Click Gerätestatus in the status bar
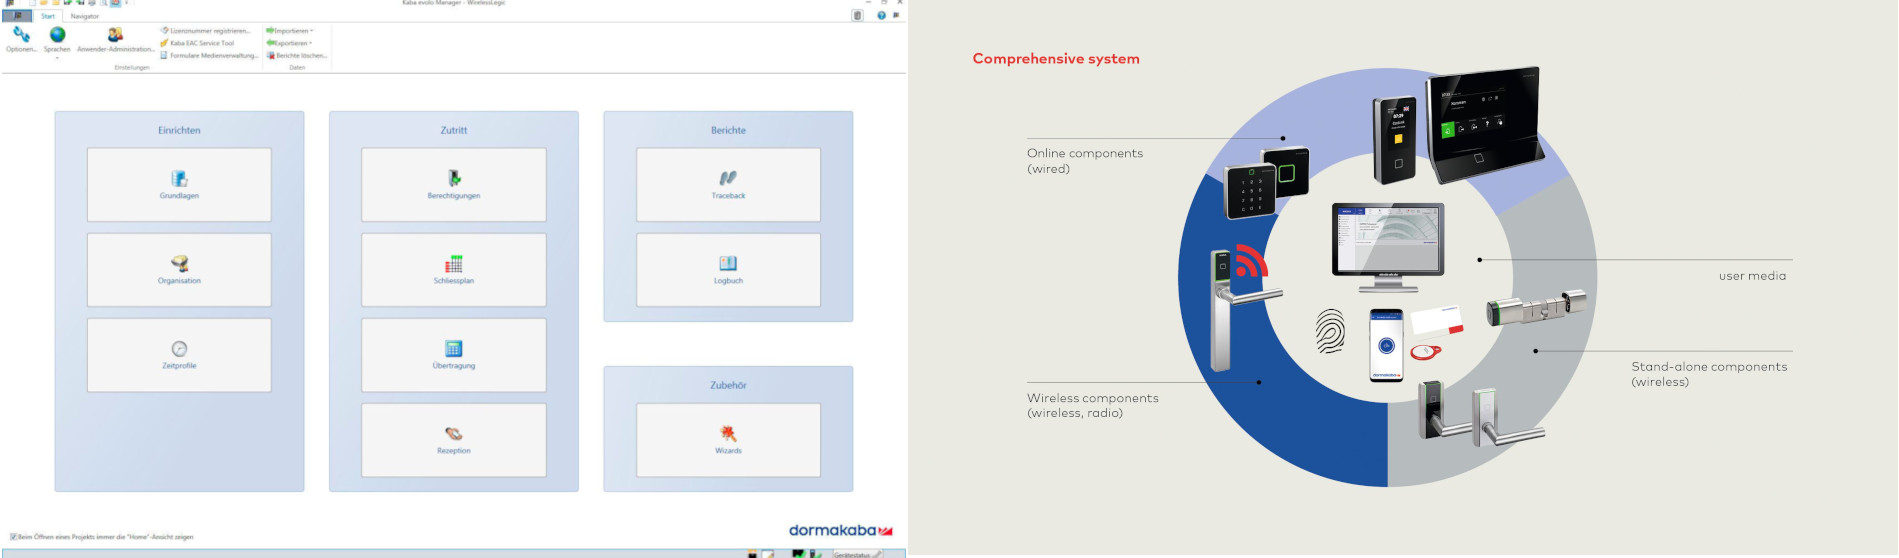 (856, 554)
